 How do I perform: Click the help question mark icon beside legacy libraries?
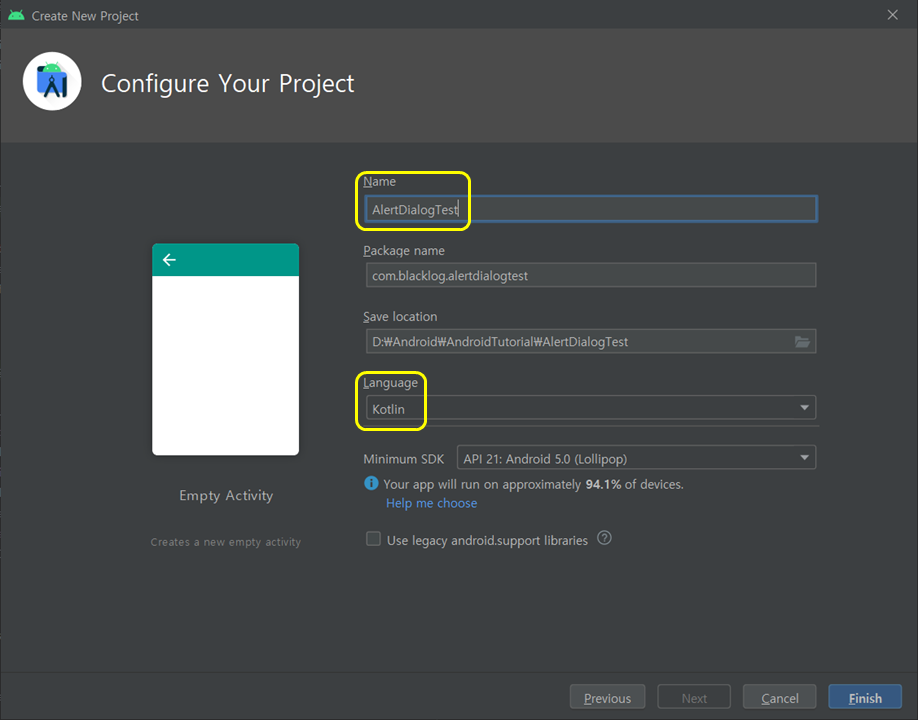click(604, 538)
